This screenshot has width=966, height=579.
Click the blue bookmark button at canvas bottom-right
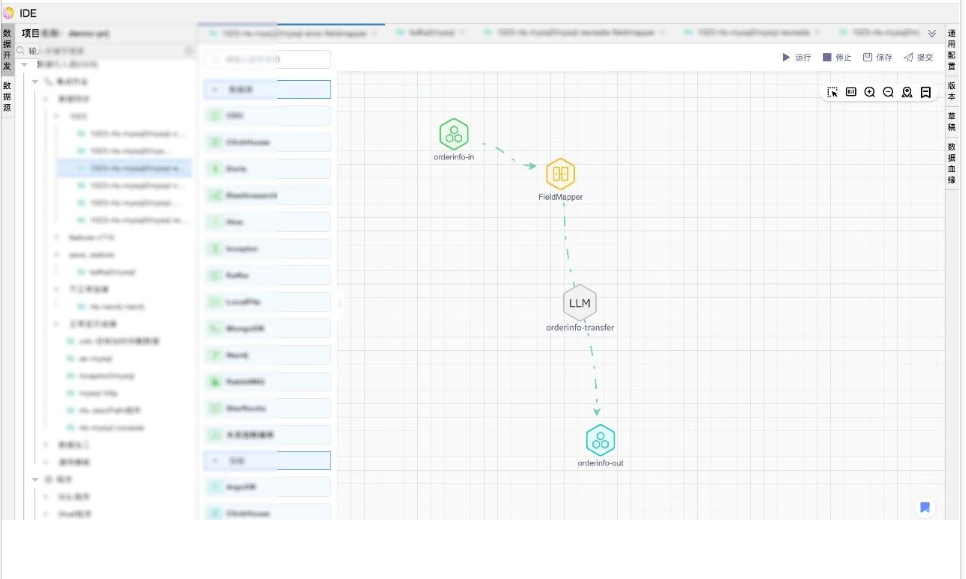tap(925, 507)
